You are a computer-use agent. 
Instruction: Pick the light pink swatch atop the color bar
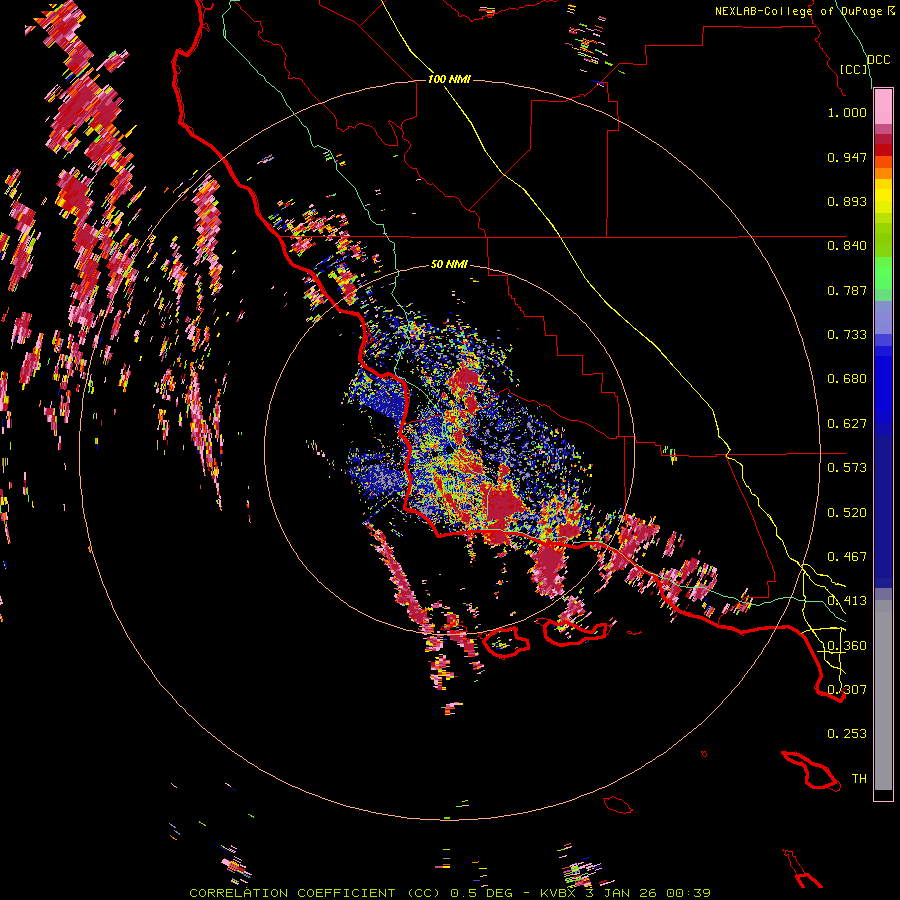coord(883,106)
